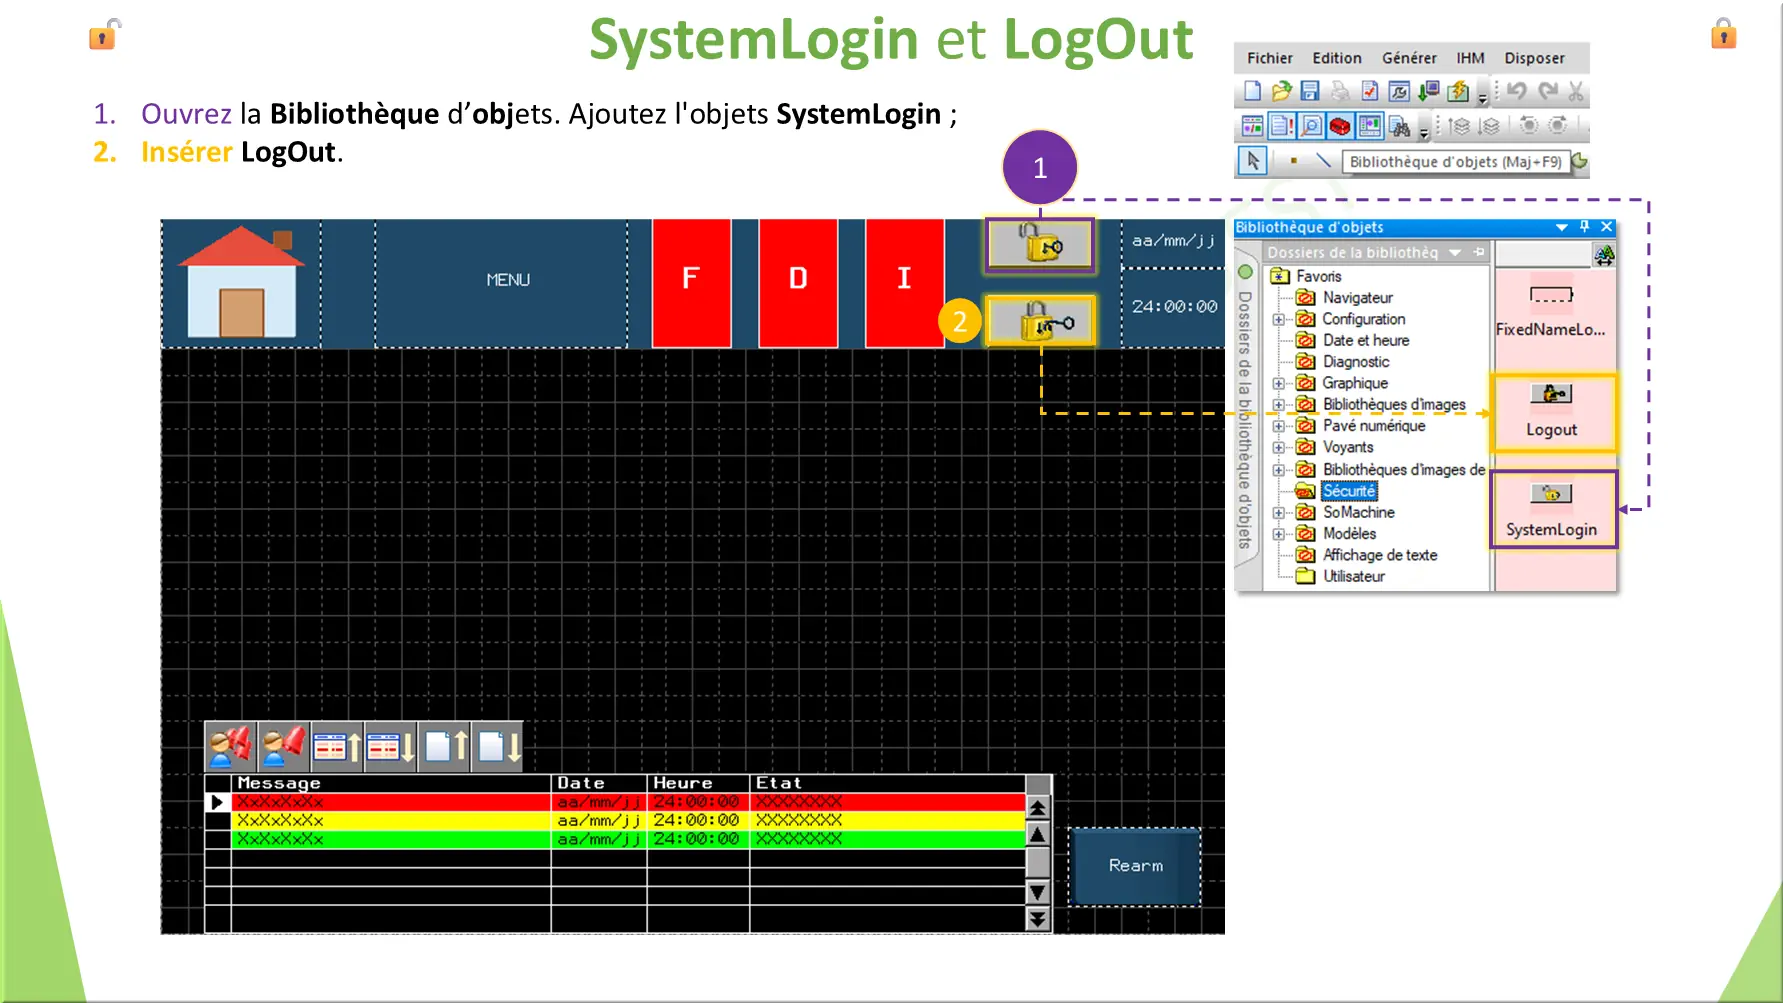
Task: Open first toolbar overflow dropdown arrow
Action: pyautogui.click(x=1482, y=99)
